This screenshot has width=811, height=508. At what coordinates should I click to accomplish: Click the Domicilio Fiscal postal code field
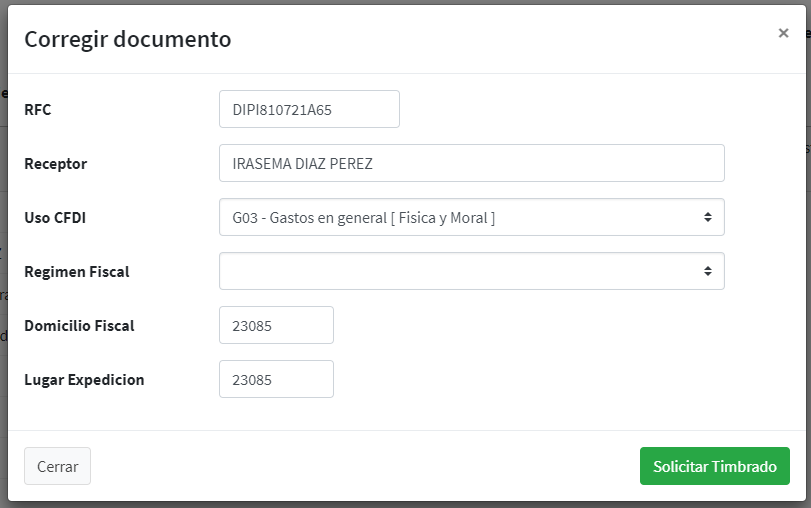tap(276, 325)
